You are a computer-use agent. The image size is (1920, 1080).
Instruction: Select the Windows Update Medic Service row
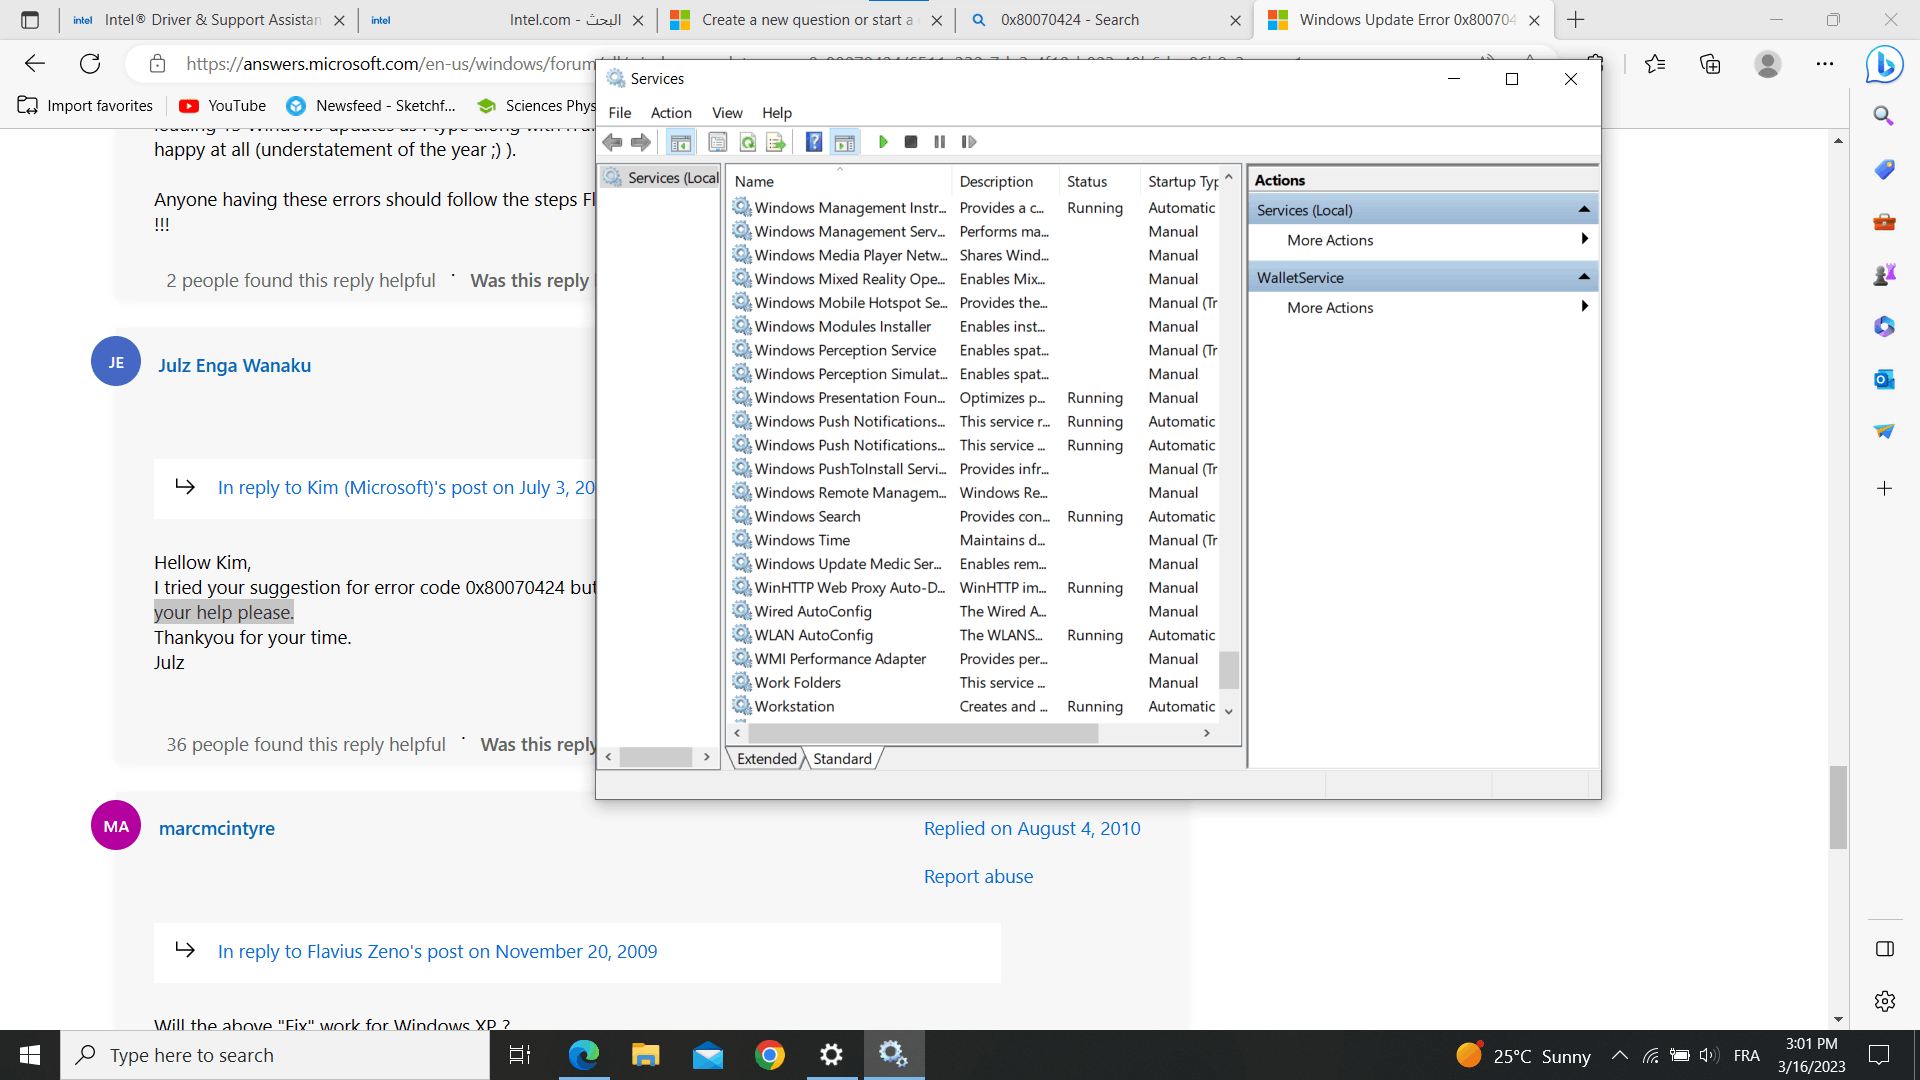975,564
